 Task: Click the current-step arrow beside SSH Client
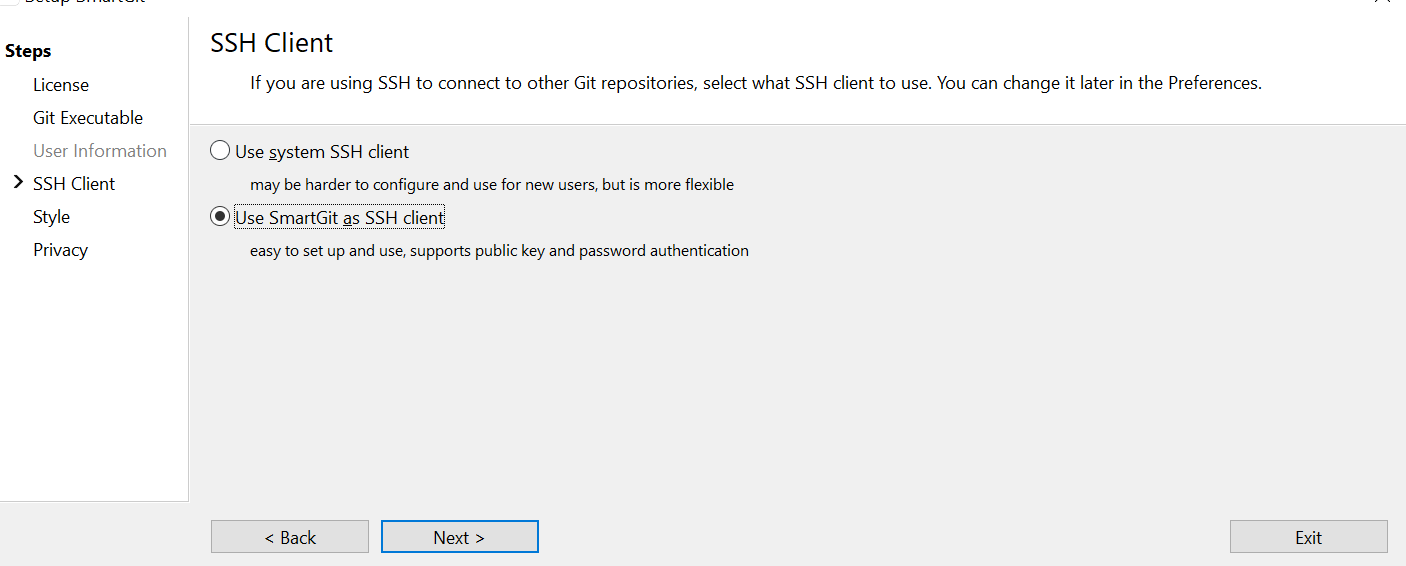(17, 183)
